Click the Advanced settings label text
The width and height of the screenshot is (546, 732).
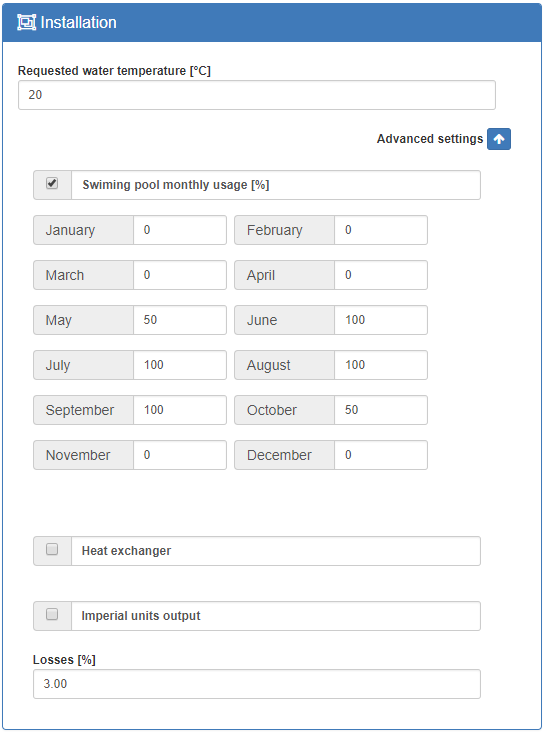pos(430,139)
